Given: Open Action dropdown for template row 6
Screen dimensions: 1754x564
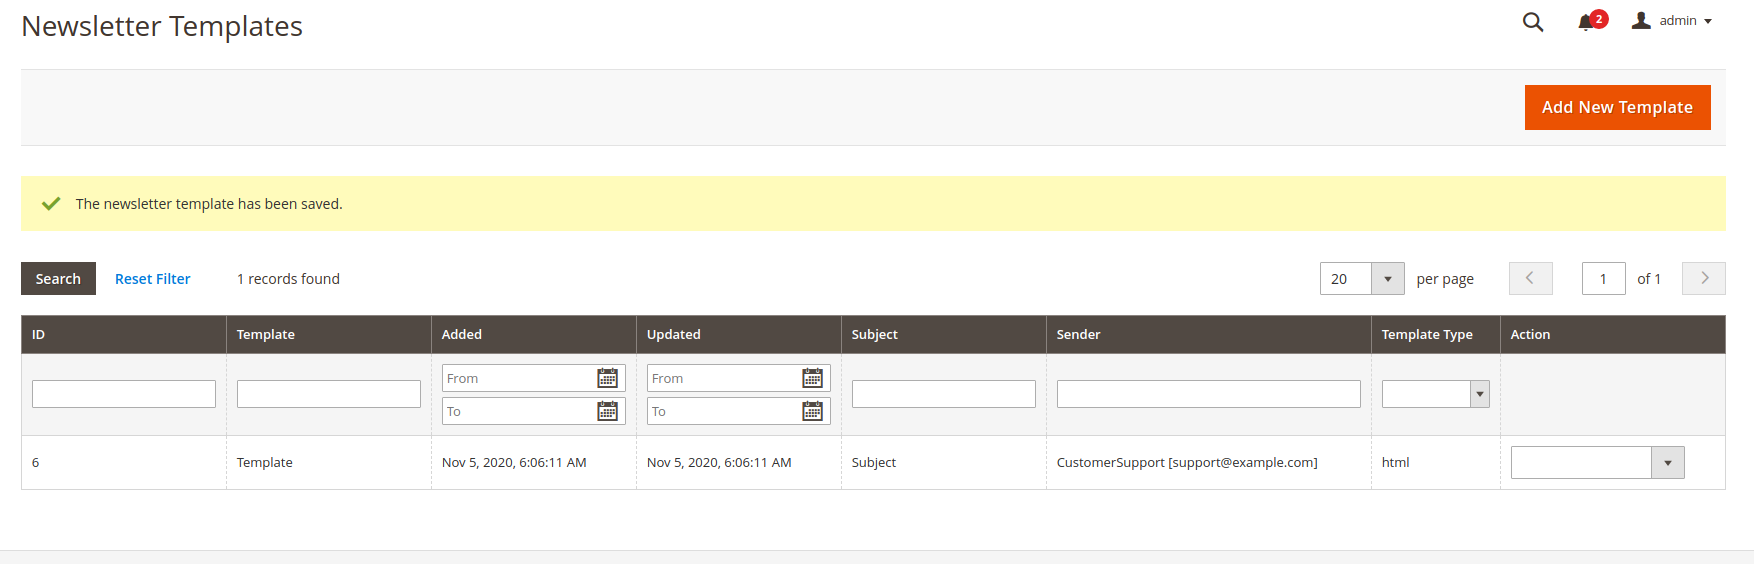Looking at the screenshot, I should (1597, 463).
